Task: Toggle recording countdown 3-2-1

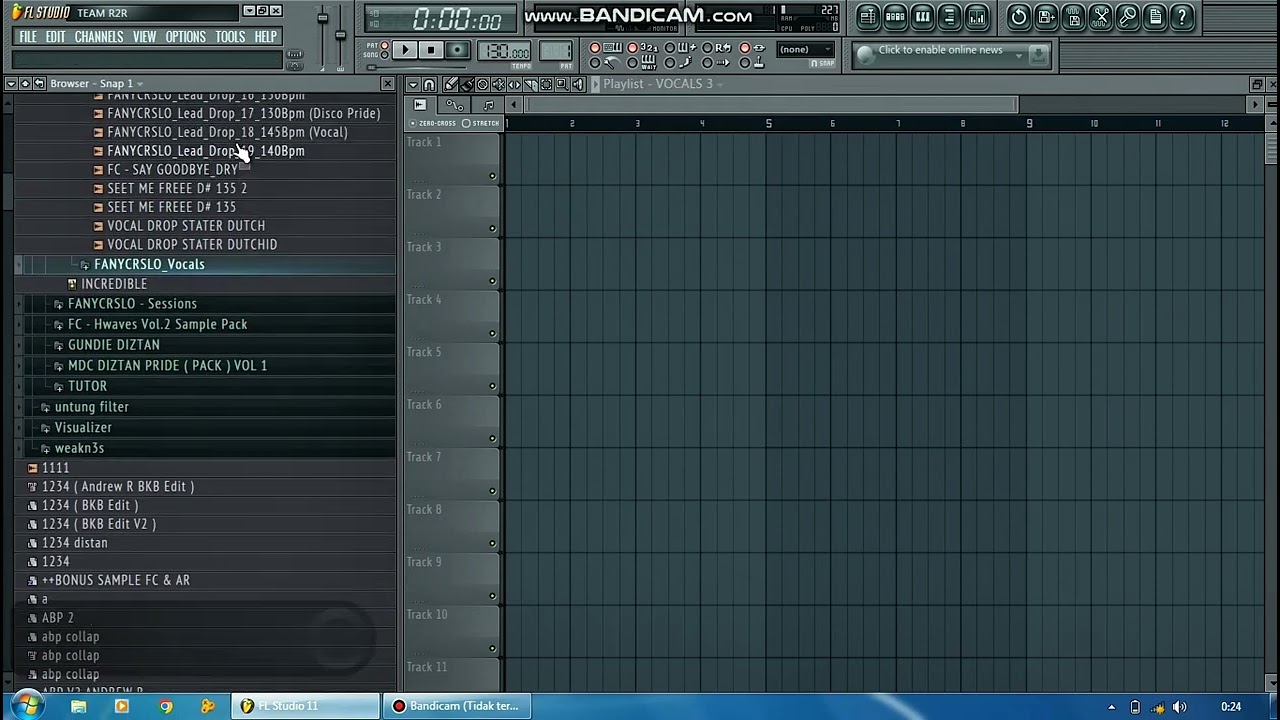Action: [643, 48]
